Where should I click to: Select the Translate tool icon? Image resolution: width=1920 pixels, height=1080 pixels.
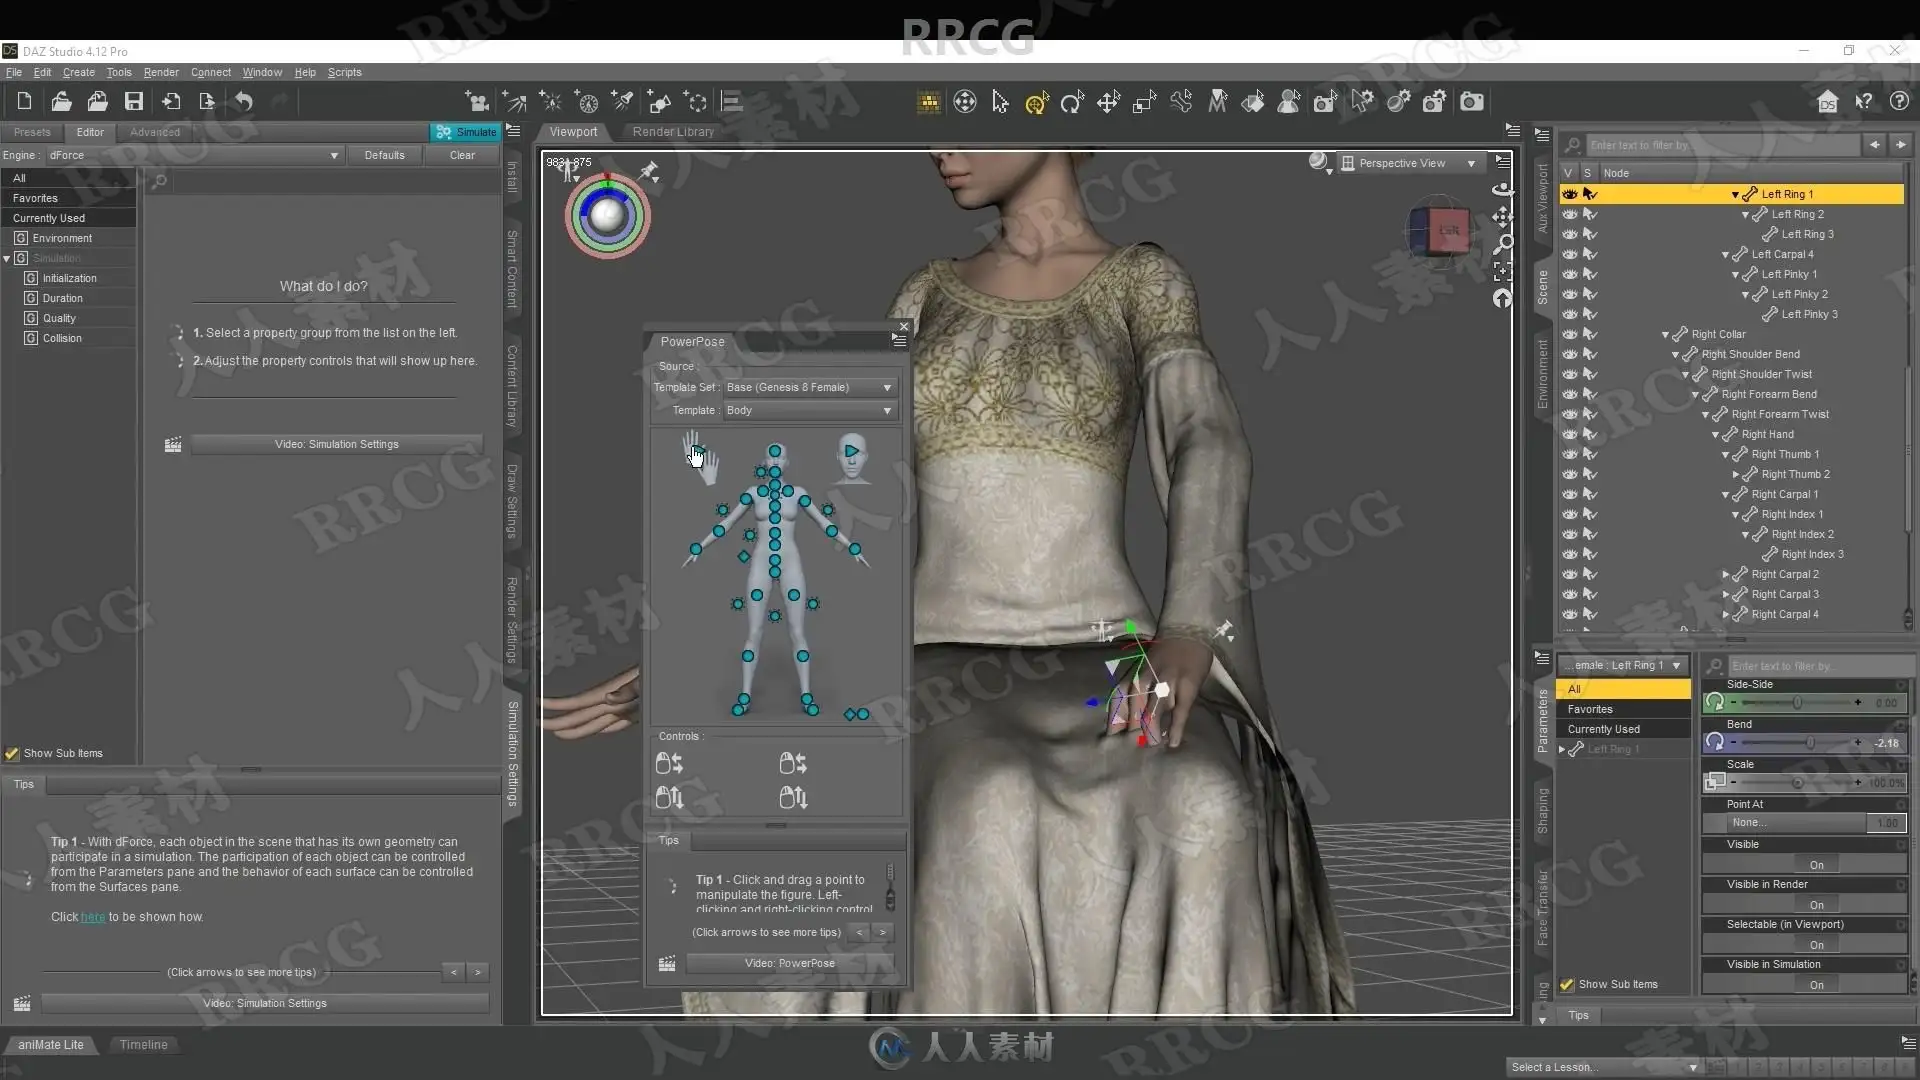1108,102
